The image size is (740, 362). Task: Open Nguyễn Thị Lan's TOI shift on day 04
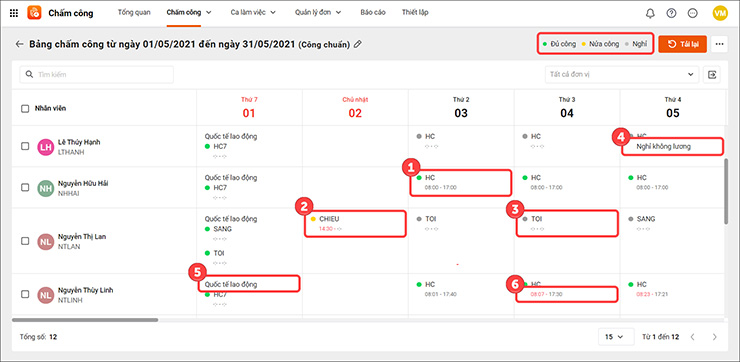[567, 223]
